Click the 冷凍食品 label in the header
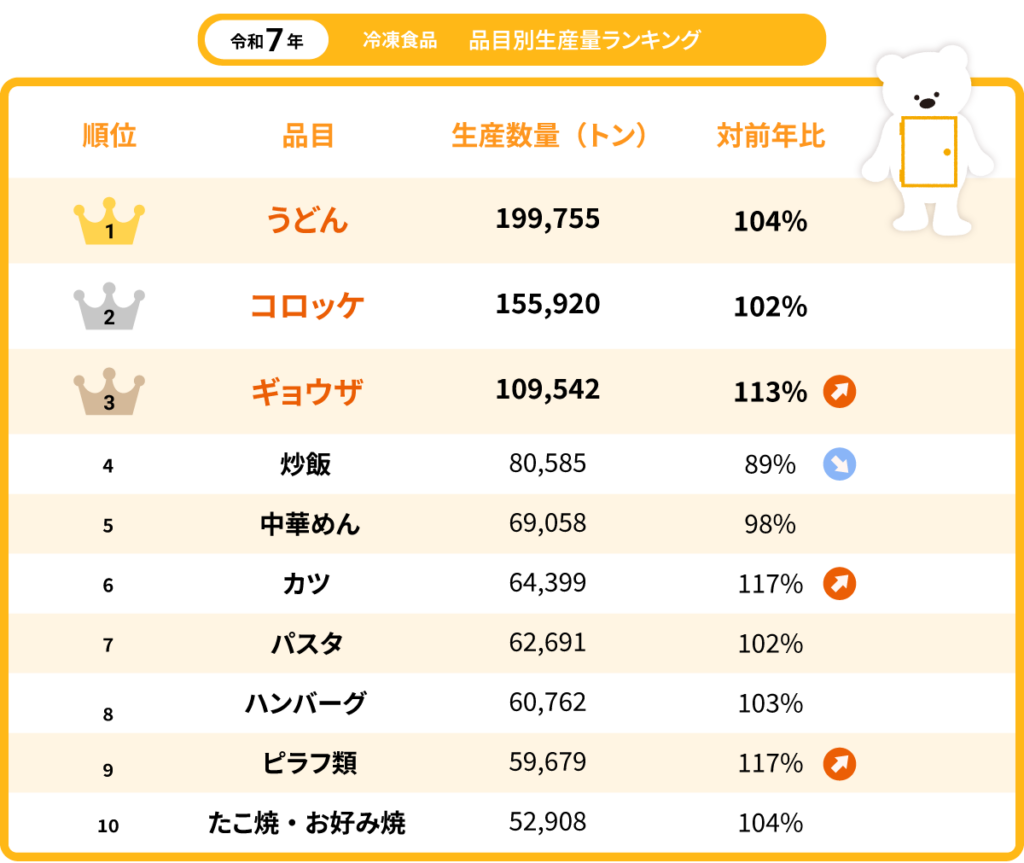Image resolution: width=1024 pixels, height=863 pixels. [400, 40]
